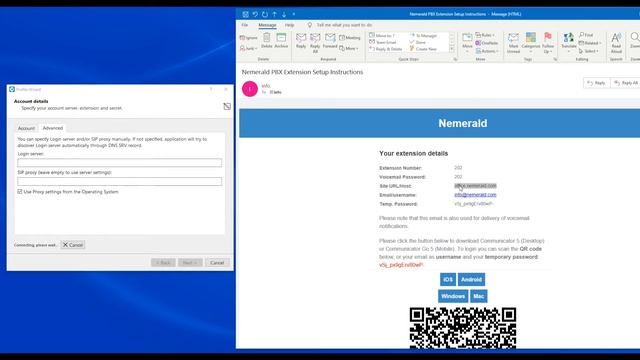Click the highlighted Site URL/Host value
This screenshot has width=640, height=360.
[475, 186]
